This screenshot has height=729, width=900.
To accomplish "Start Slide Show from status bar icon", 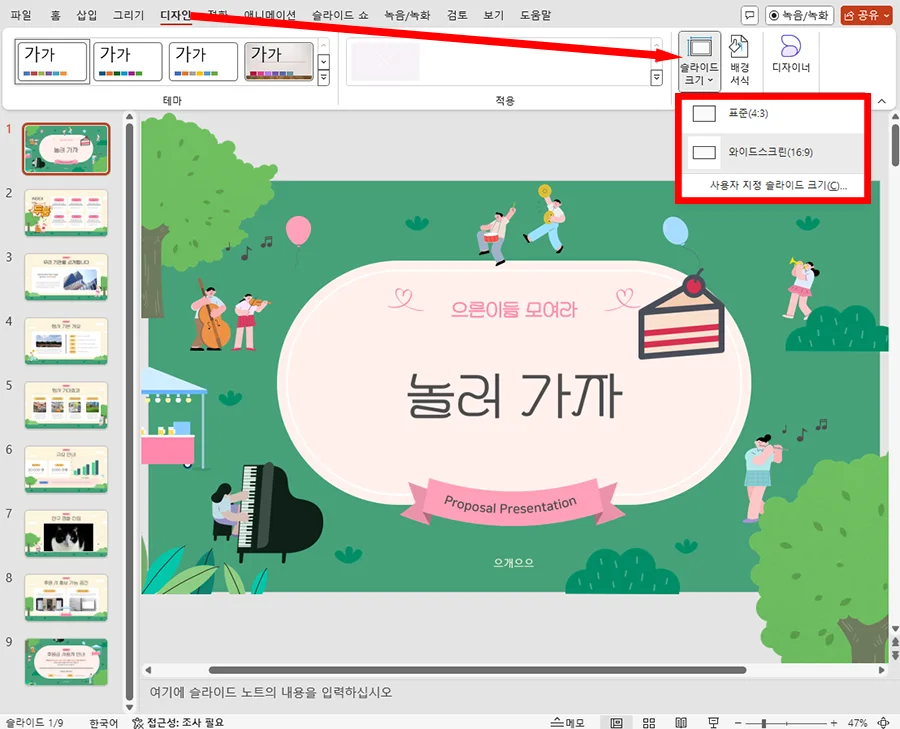I will tap(712, 720).
